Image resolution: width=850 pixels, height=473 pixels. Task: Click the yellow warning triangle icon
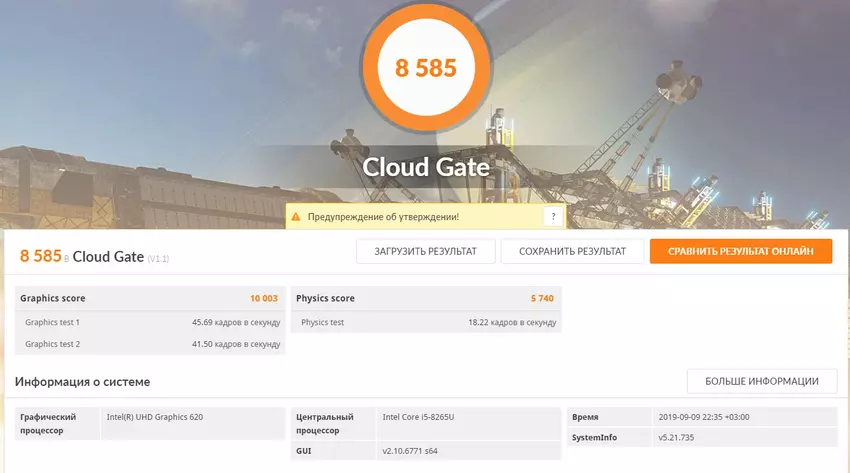[x=294, y=216]
